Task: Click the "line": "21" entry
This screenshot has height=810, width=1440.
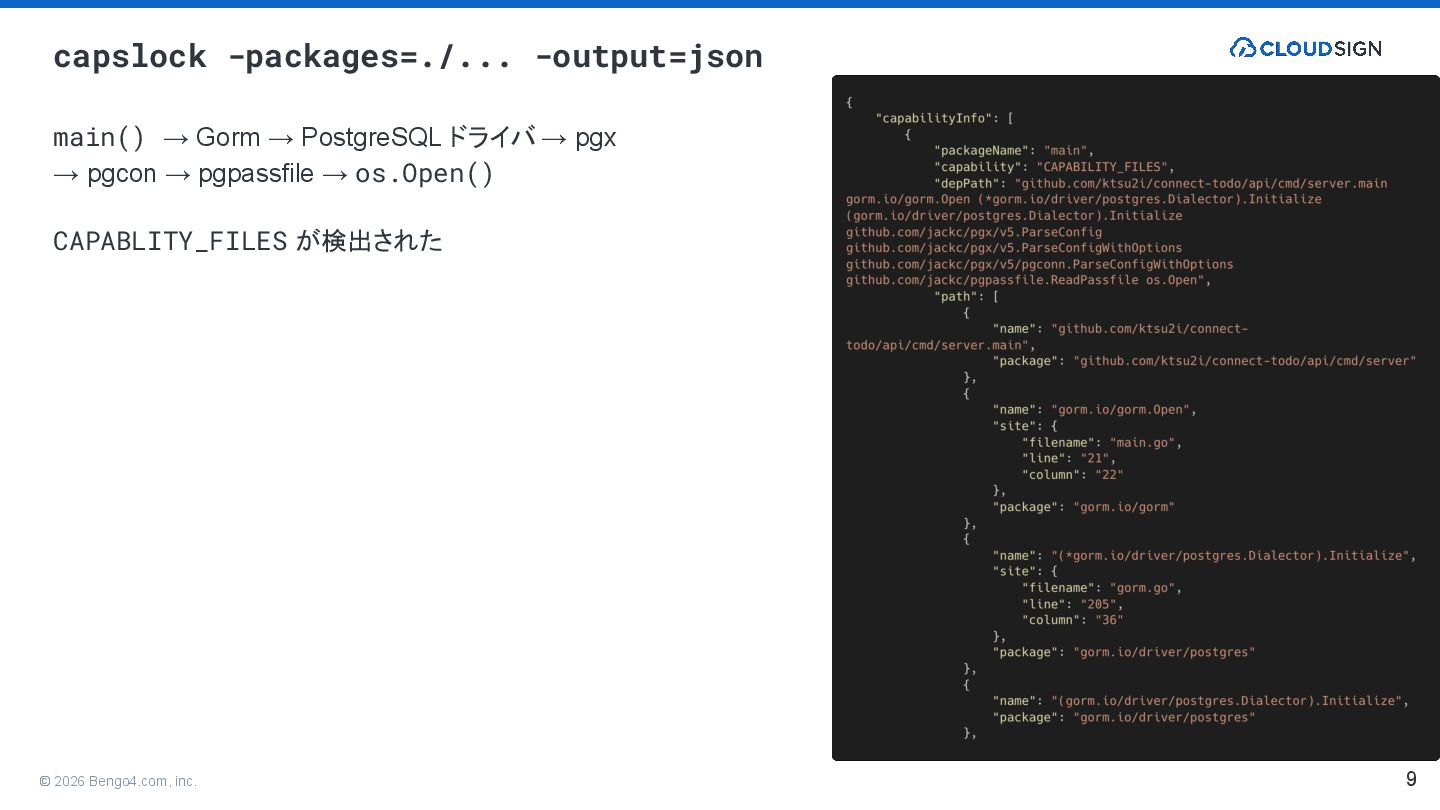Action: point(1069,458)
